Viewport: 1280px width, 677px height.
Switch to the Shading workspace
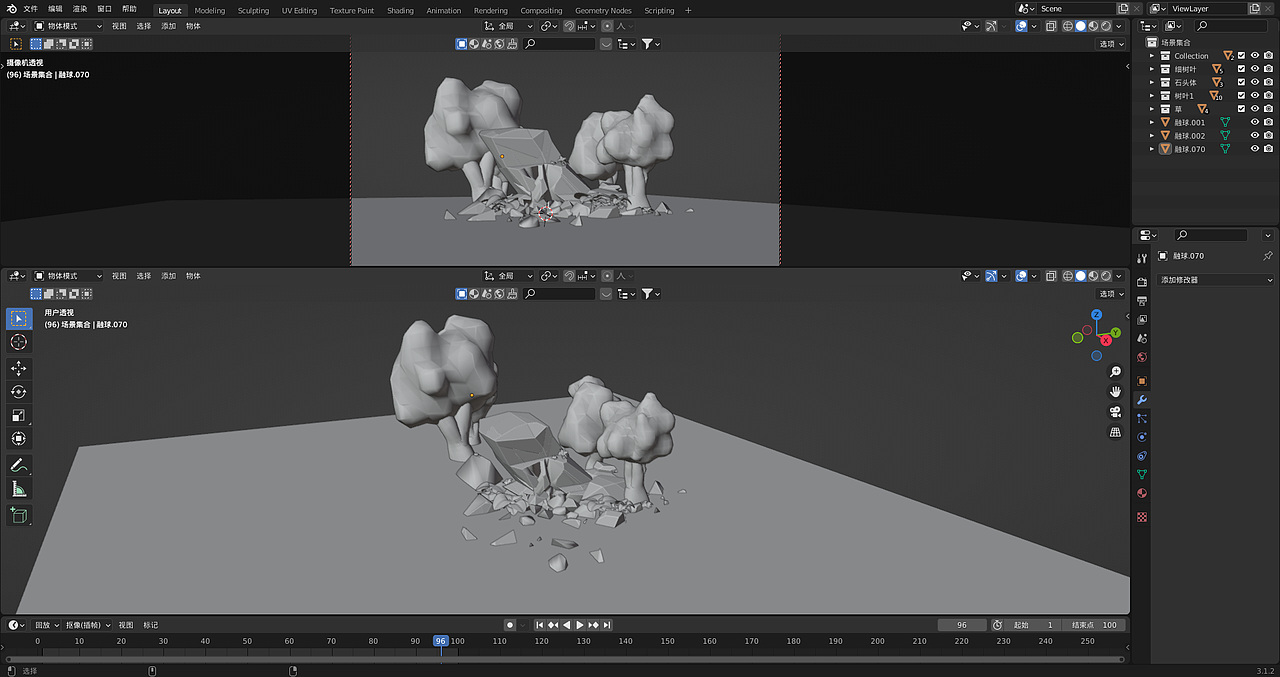tap(400, 10)
